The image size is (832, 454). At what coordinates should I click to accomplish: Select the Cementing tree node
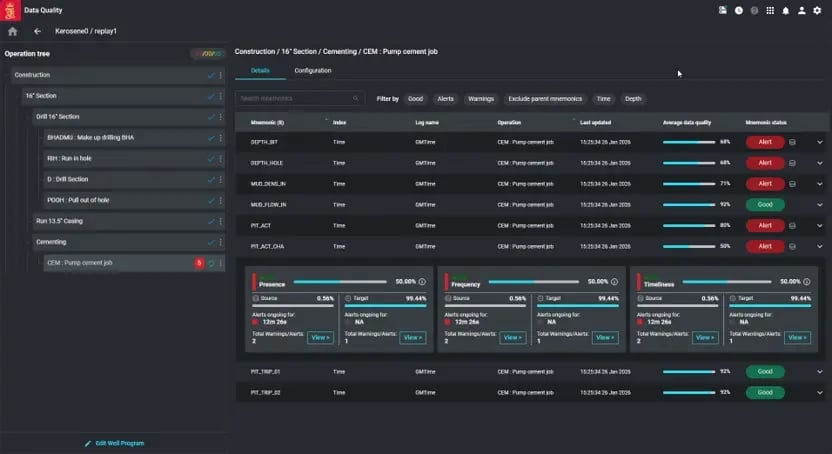point(128,242)
